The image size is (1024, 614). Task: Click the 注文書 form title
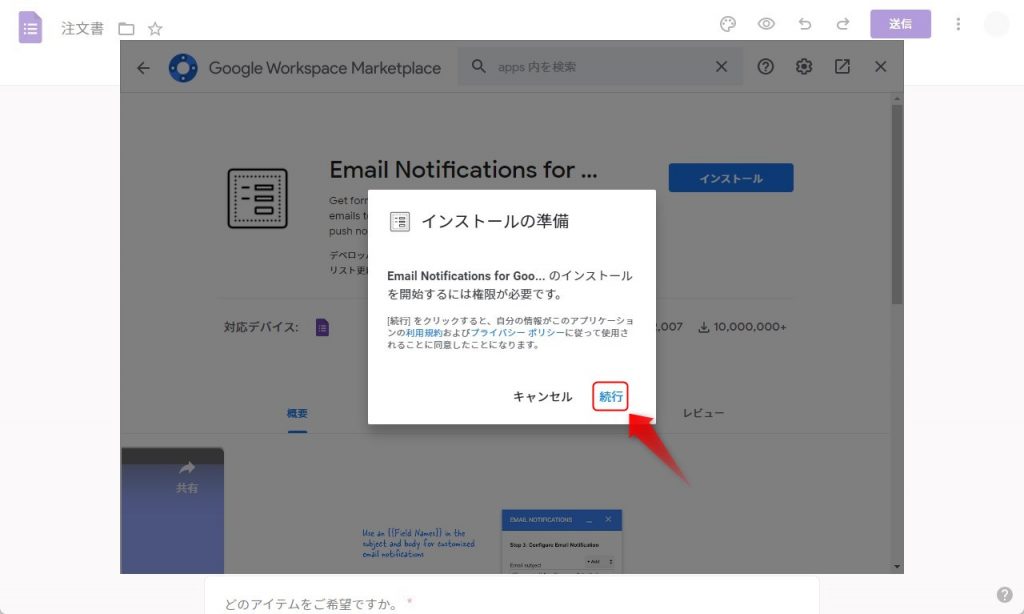point(82,28)
